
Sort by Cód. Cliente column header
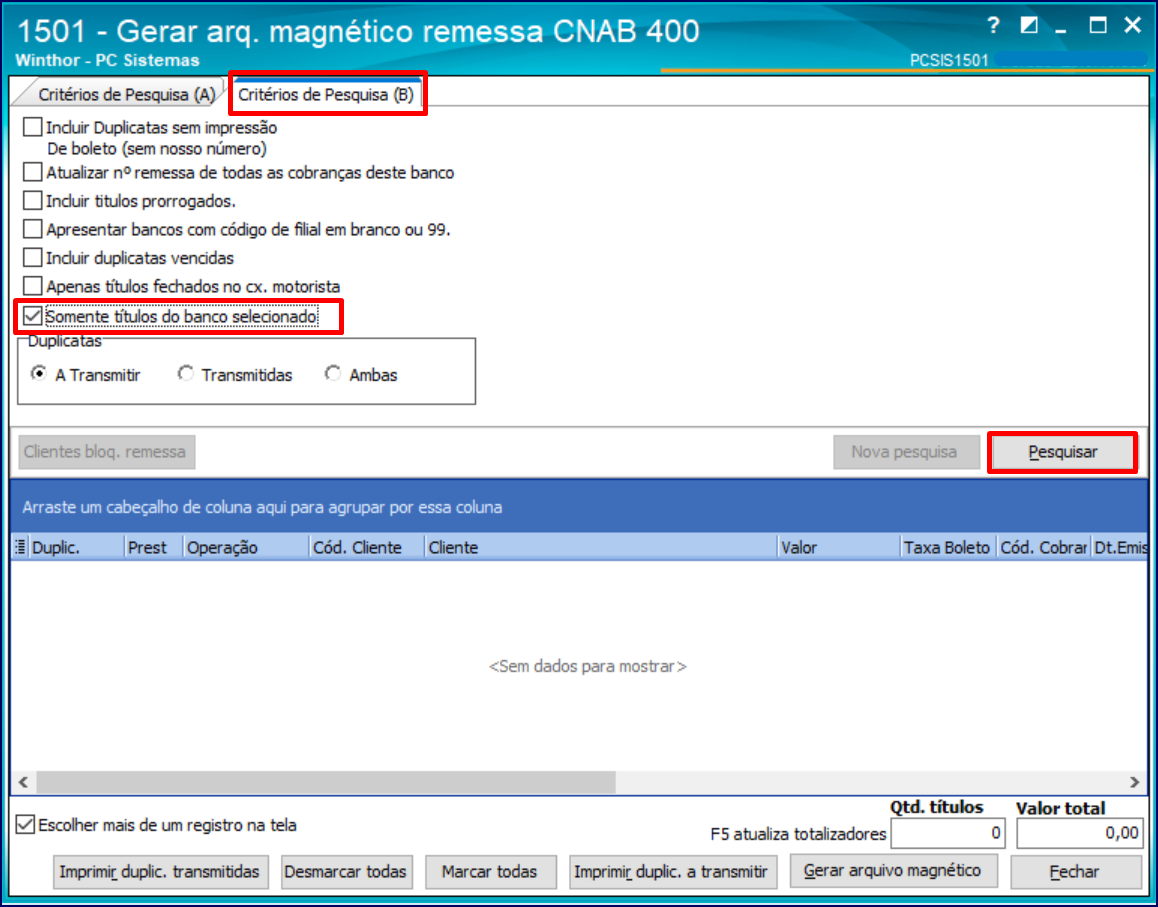tap(366, 547)
